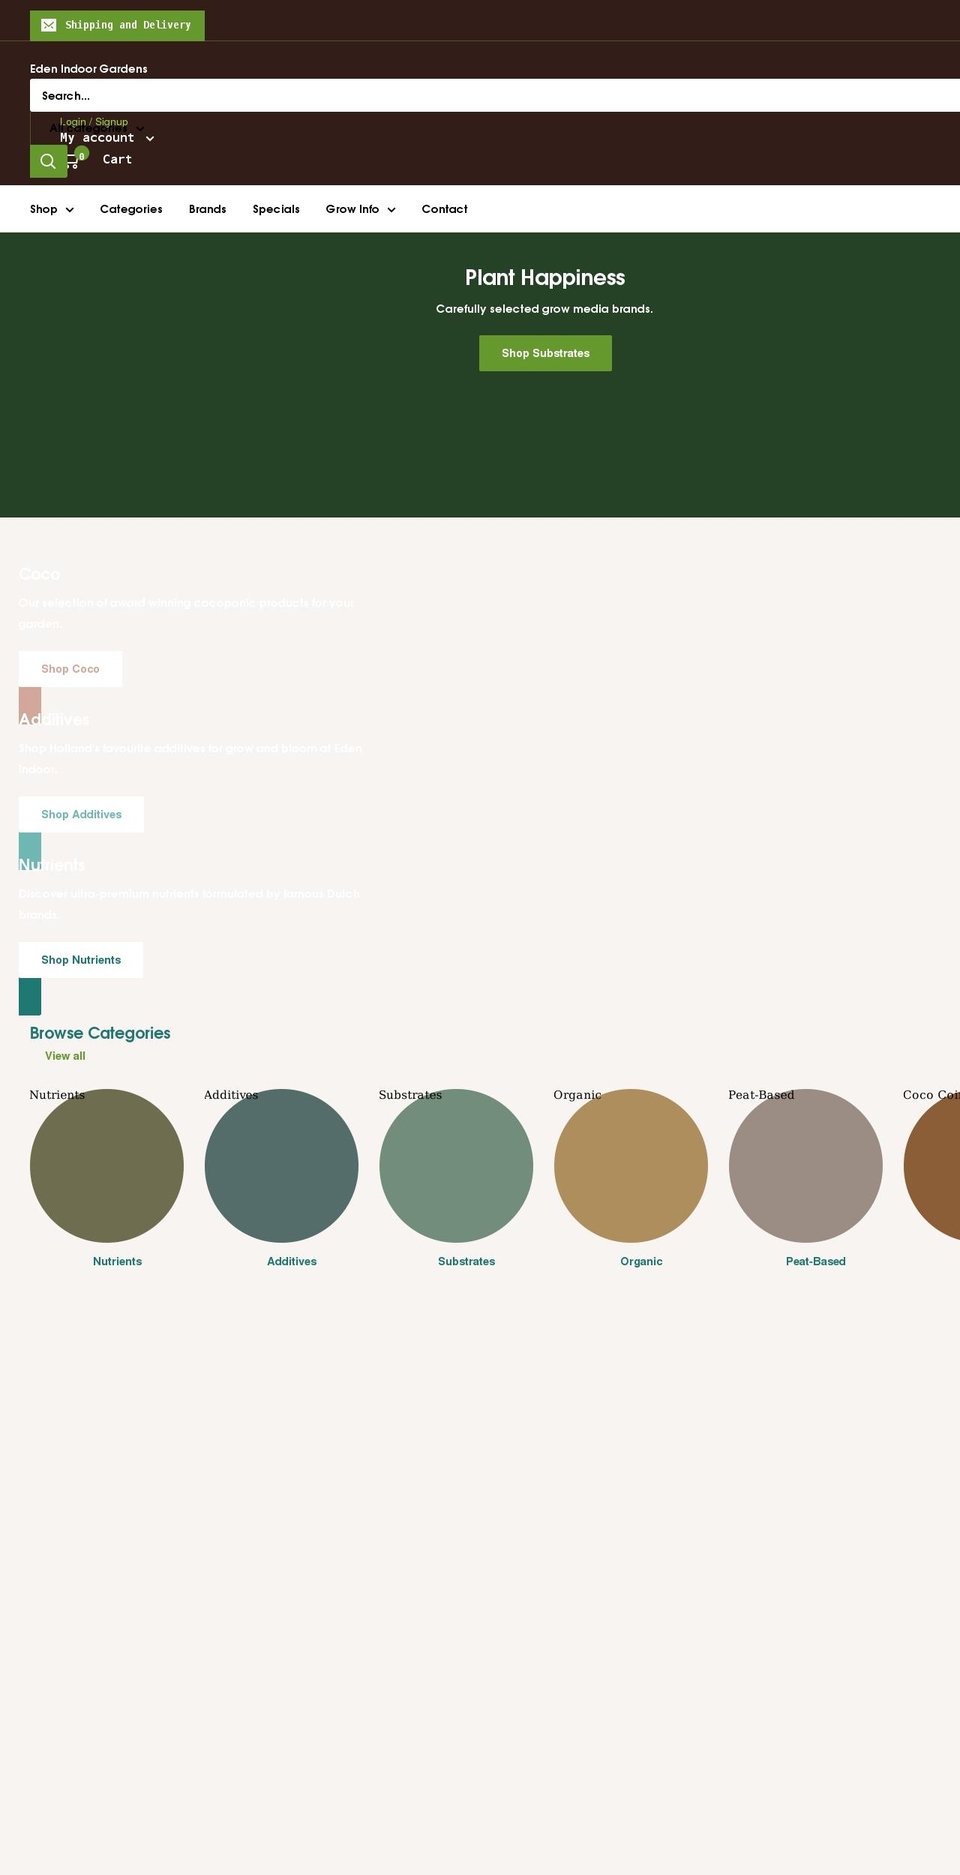Click 'Carefully selected grow media brands.' text
960x1875 pixels.
point(545,309)
